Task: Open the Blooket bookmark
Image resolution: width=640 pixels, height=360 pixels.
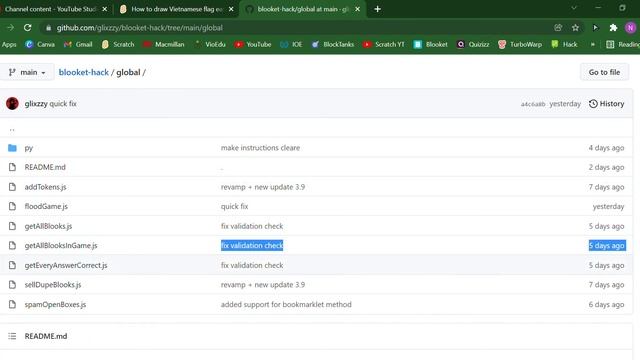Action: (x=431, y=44)
